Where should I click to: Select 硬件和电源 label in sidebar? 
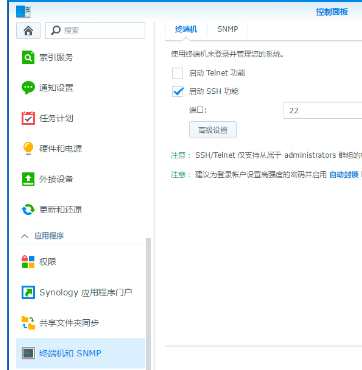click(60, 149)
